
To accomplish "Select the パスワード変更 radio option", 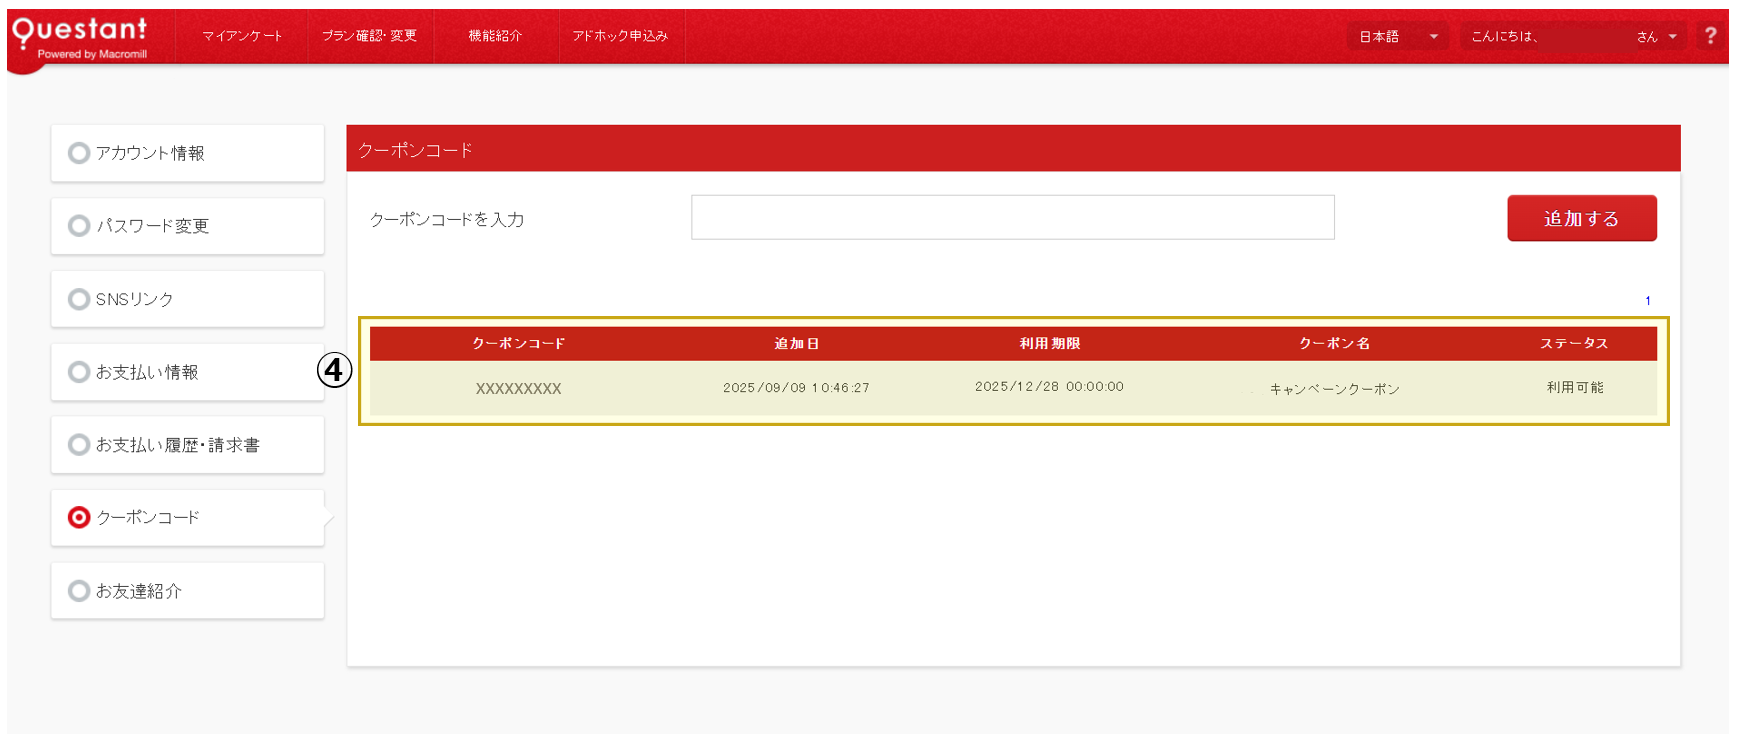I will click(79, 226).
